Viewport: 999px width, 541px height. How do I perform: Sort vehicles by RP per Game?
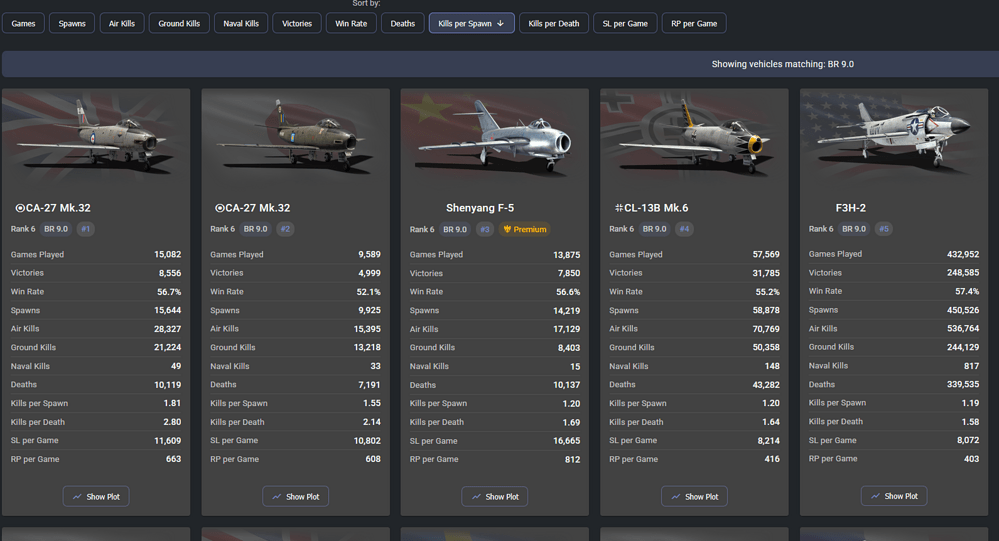coord(694,24)
